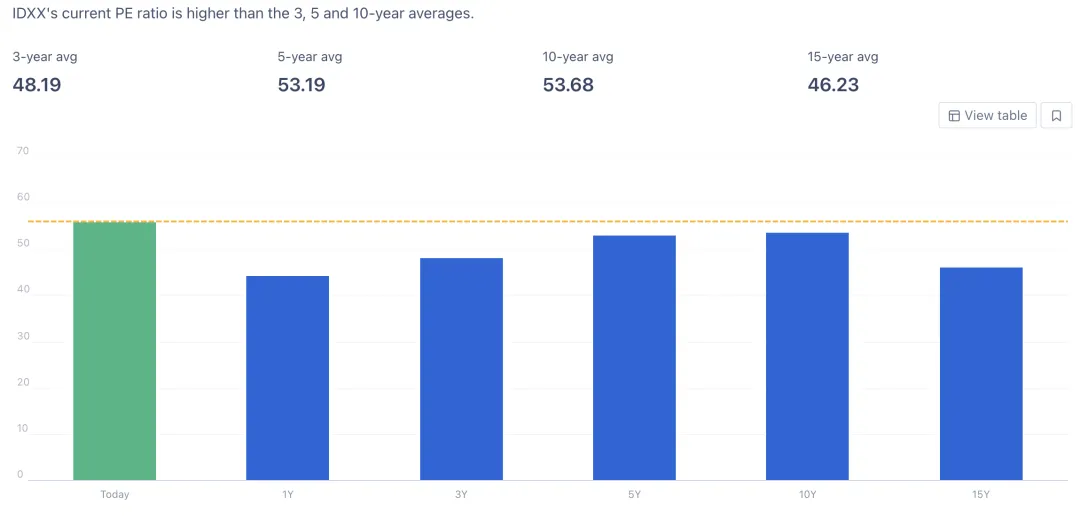Select the blue 3Y bar

(461, 369)
